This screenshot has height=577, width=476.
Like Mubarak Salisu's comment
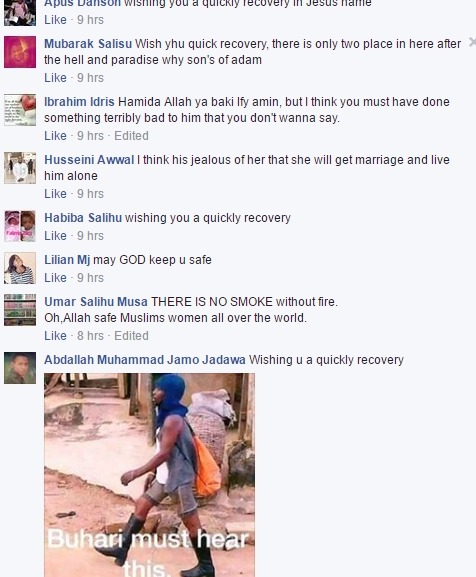[x=55, y=78]
